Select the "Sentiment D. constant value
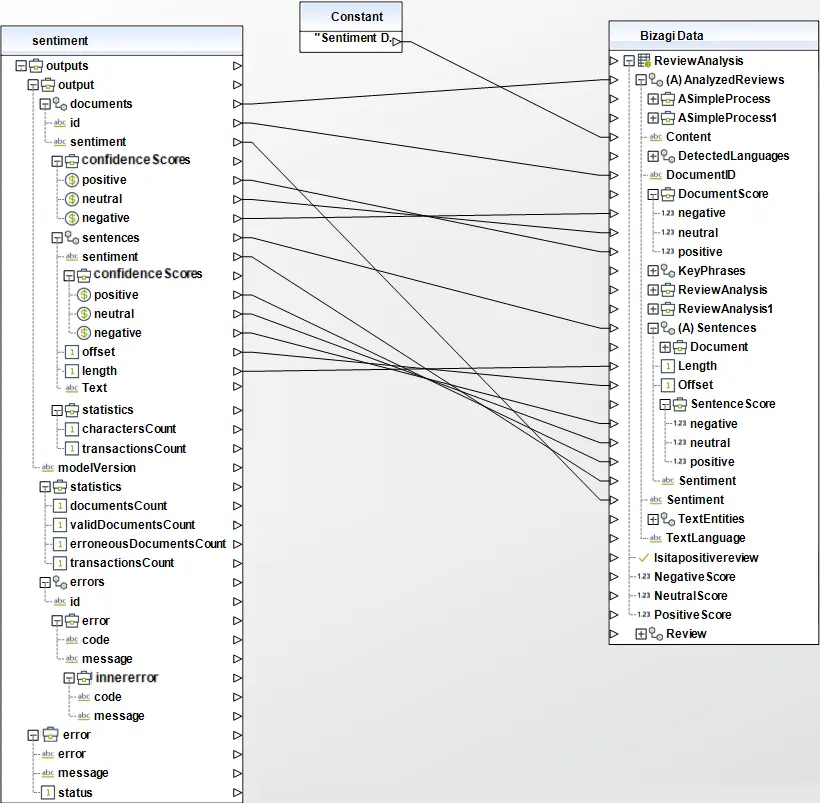Image resolution: width=820 pixels, height=803 pixels. (x=351, y=38)
